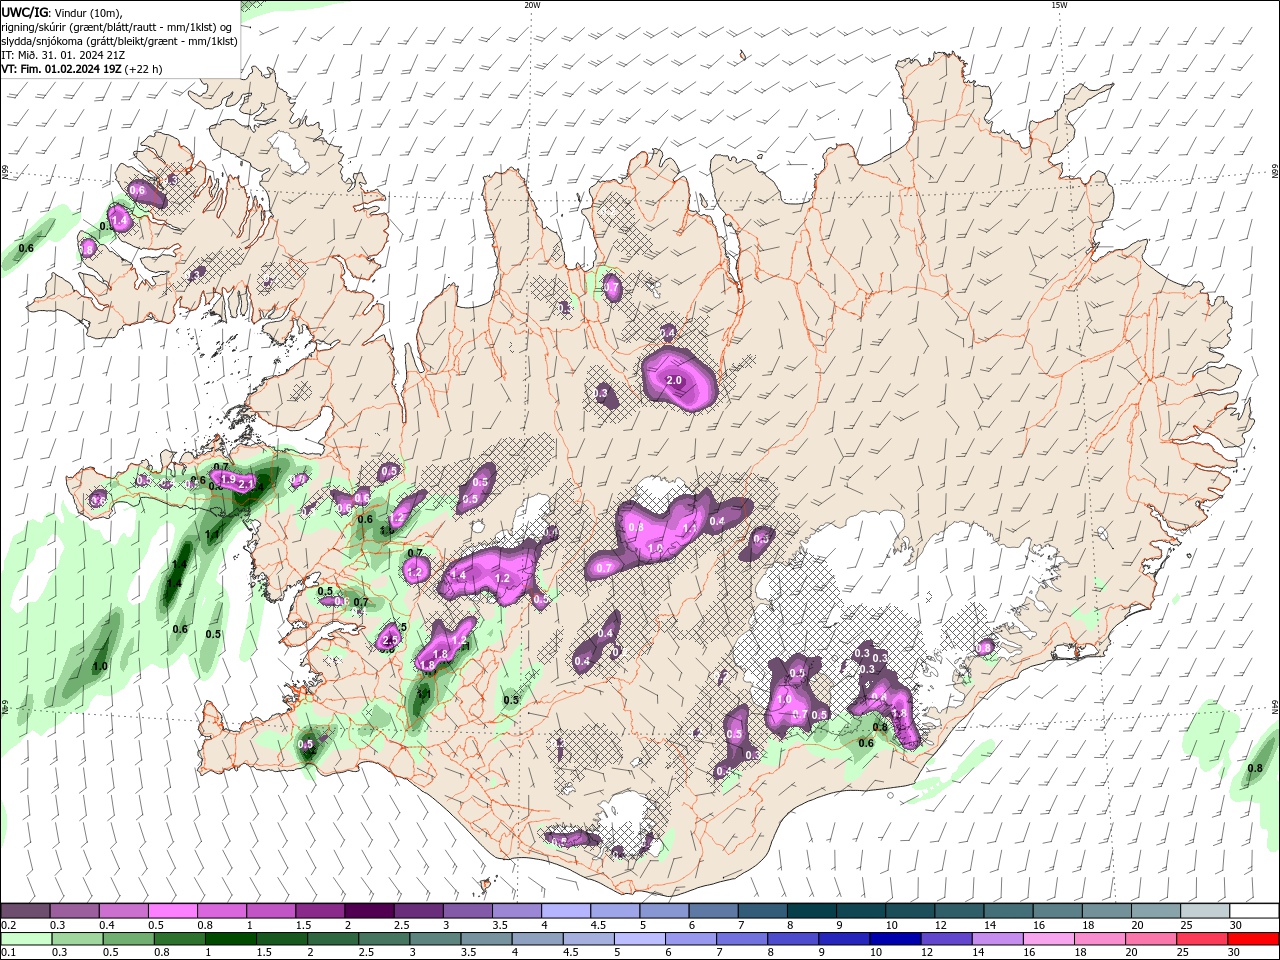Screen dimensions: 1280x960
Task: Click the 64N latitude label on the right edge
Action: (1275, 707)
